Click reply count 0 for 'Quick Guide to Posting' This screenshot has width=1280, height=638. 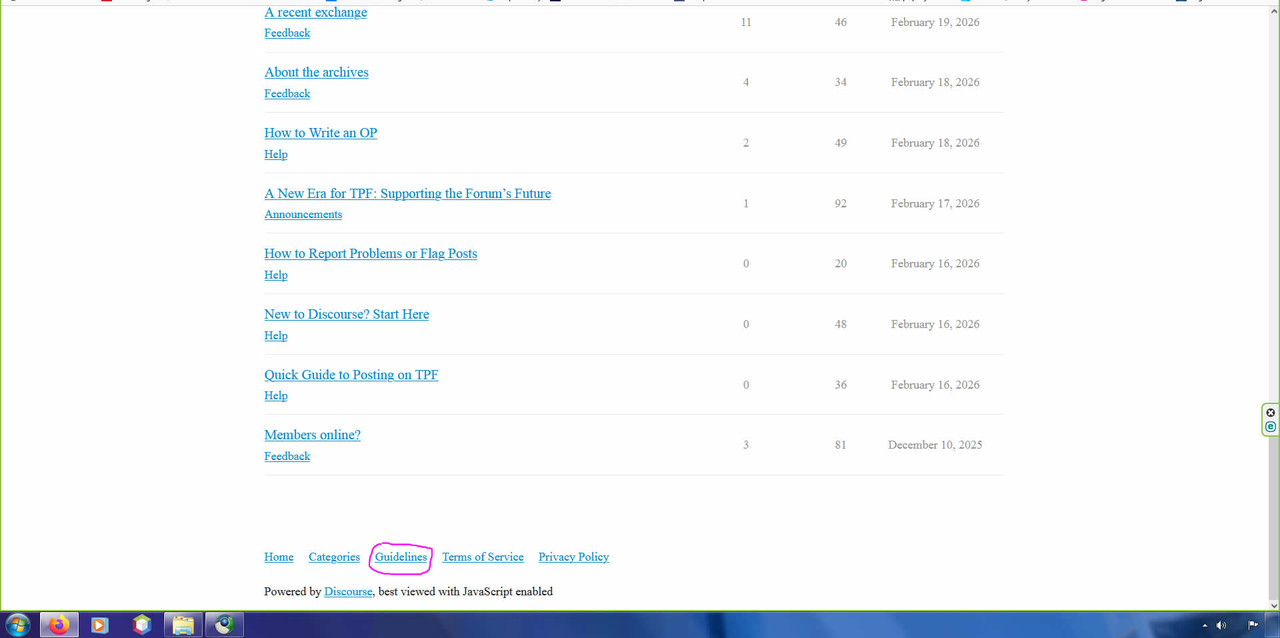(x=746, y=385)
